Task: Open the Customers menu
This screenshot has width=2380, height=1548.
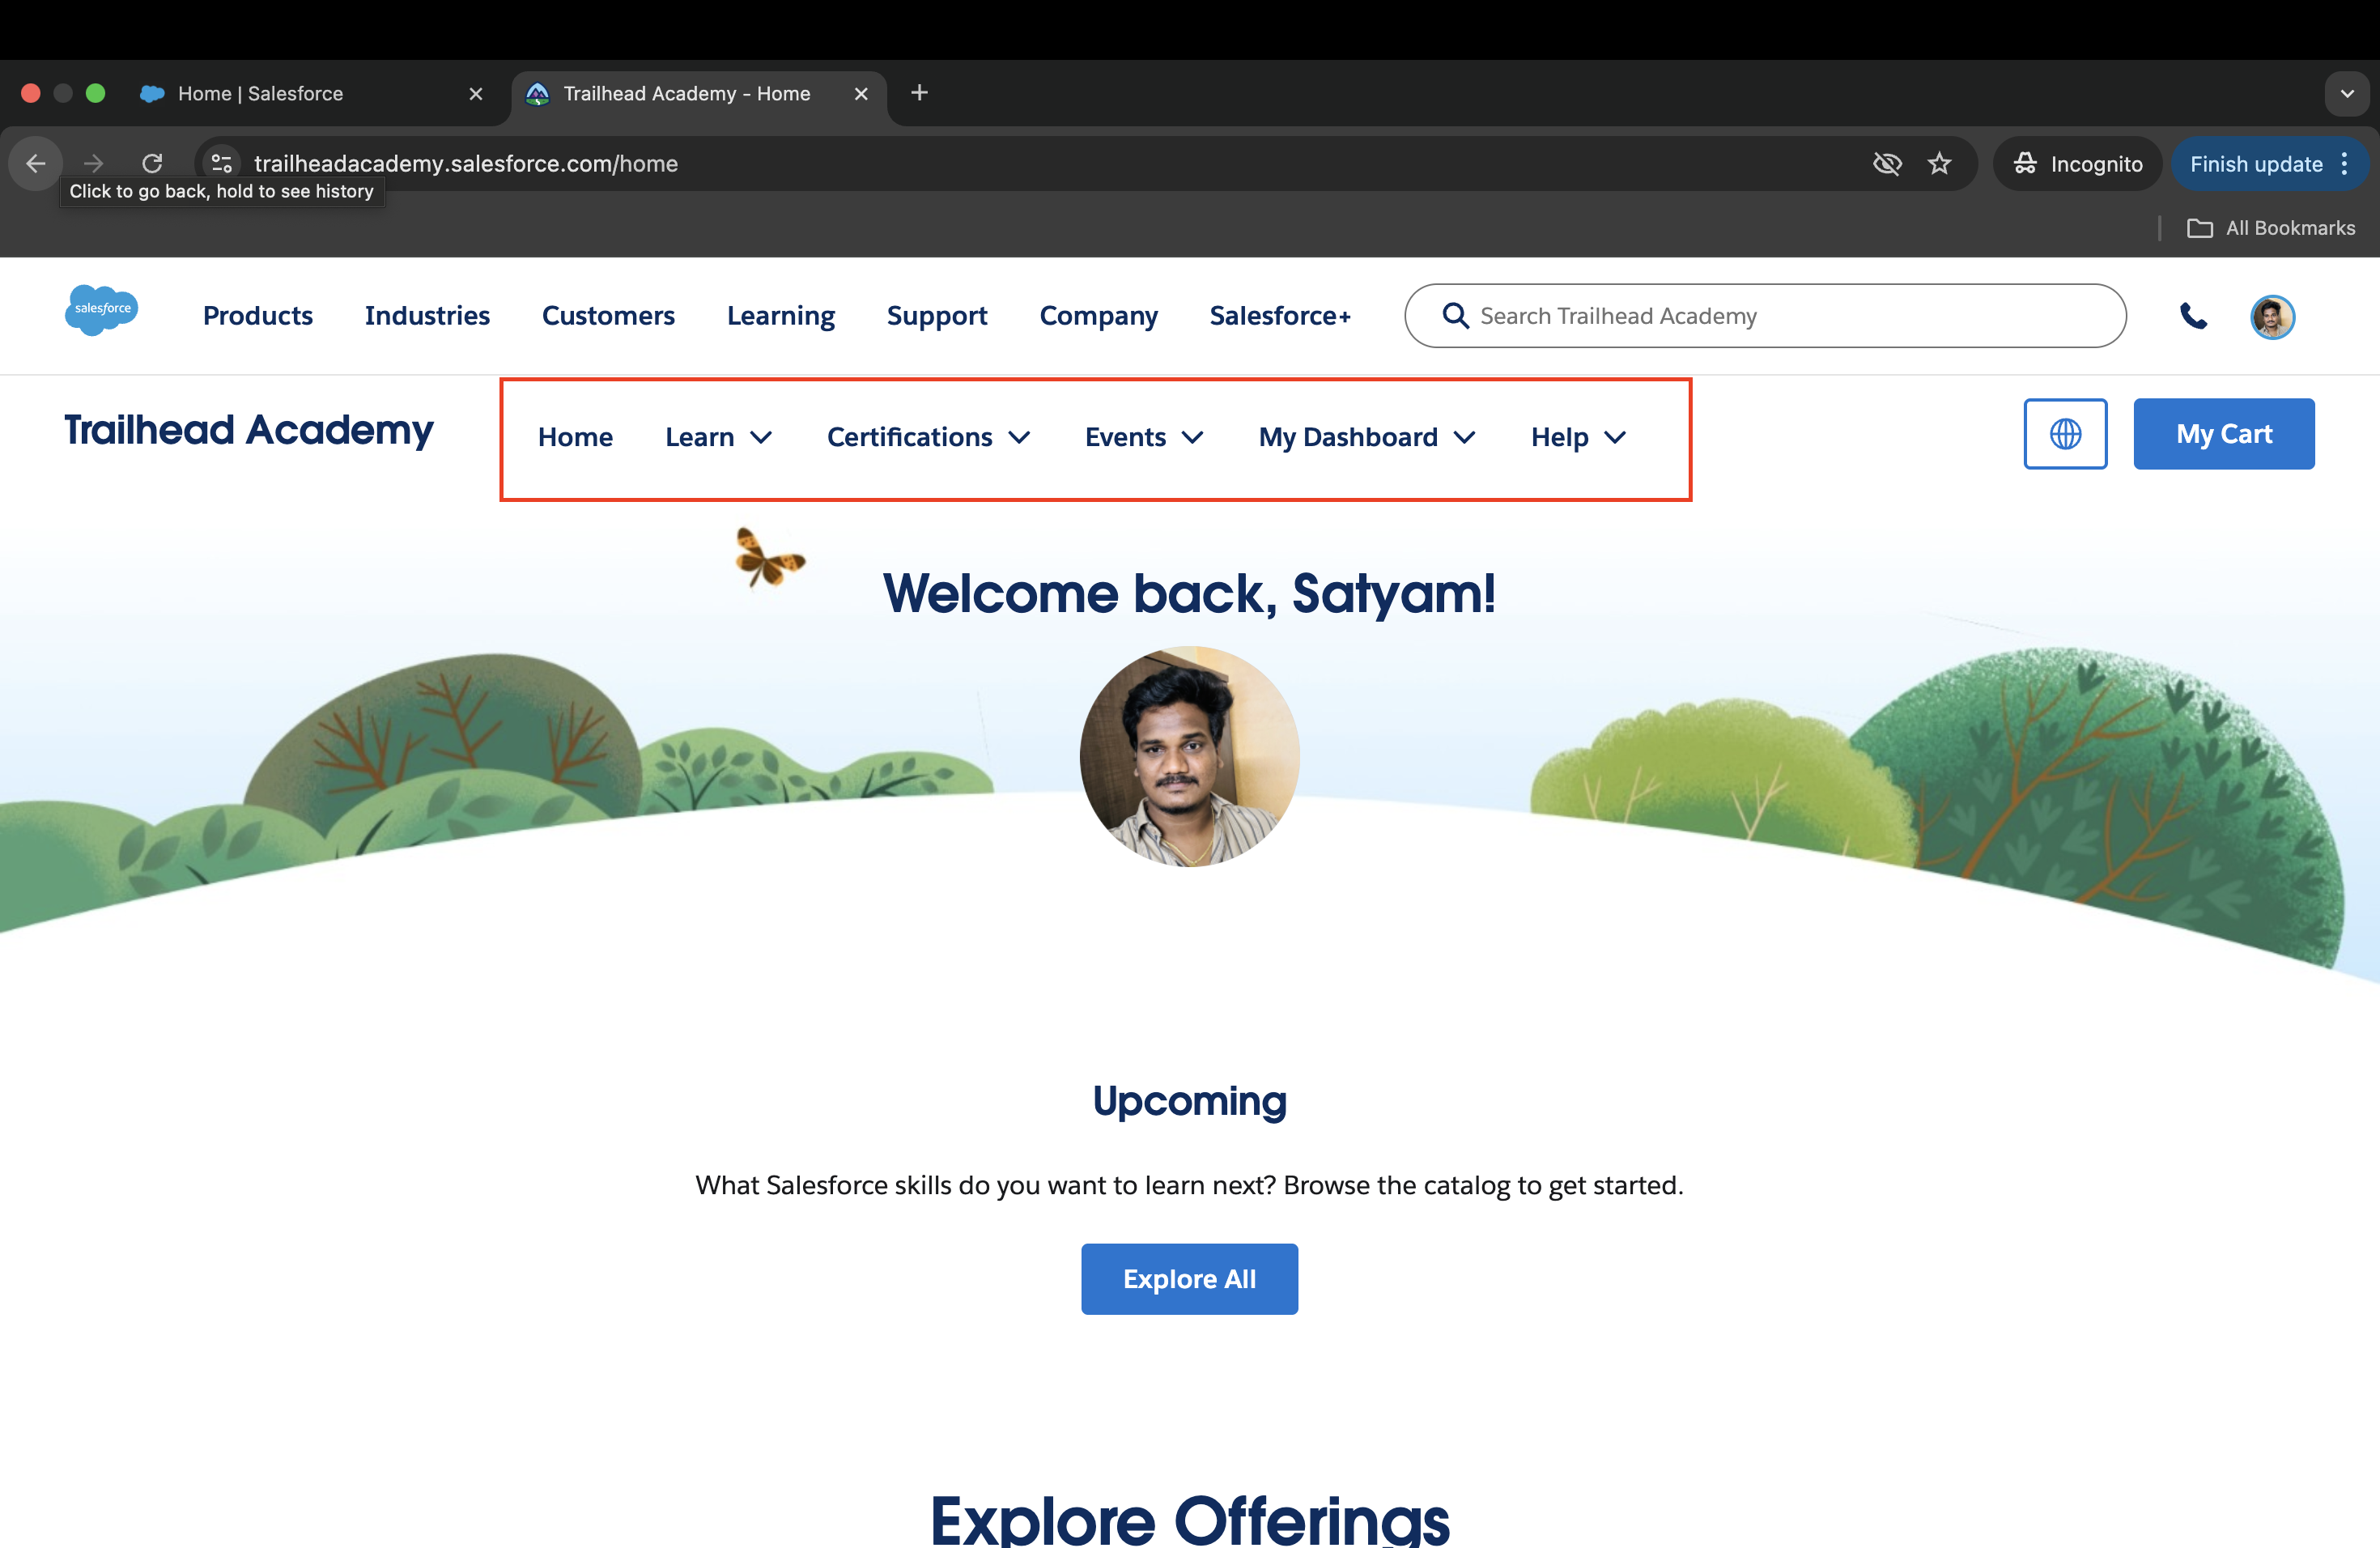Action: [608, 316]
